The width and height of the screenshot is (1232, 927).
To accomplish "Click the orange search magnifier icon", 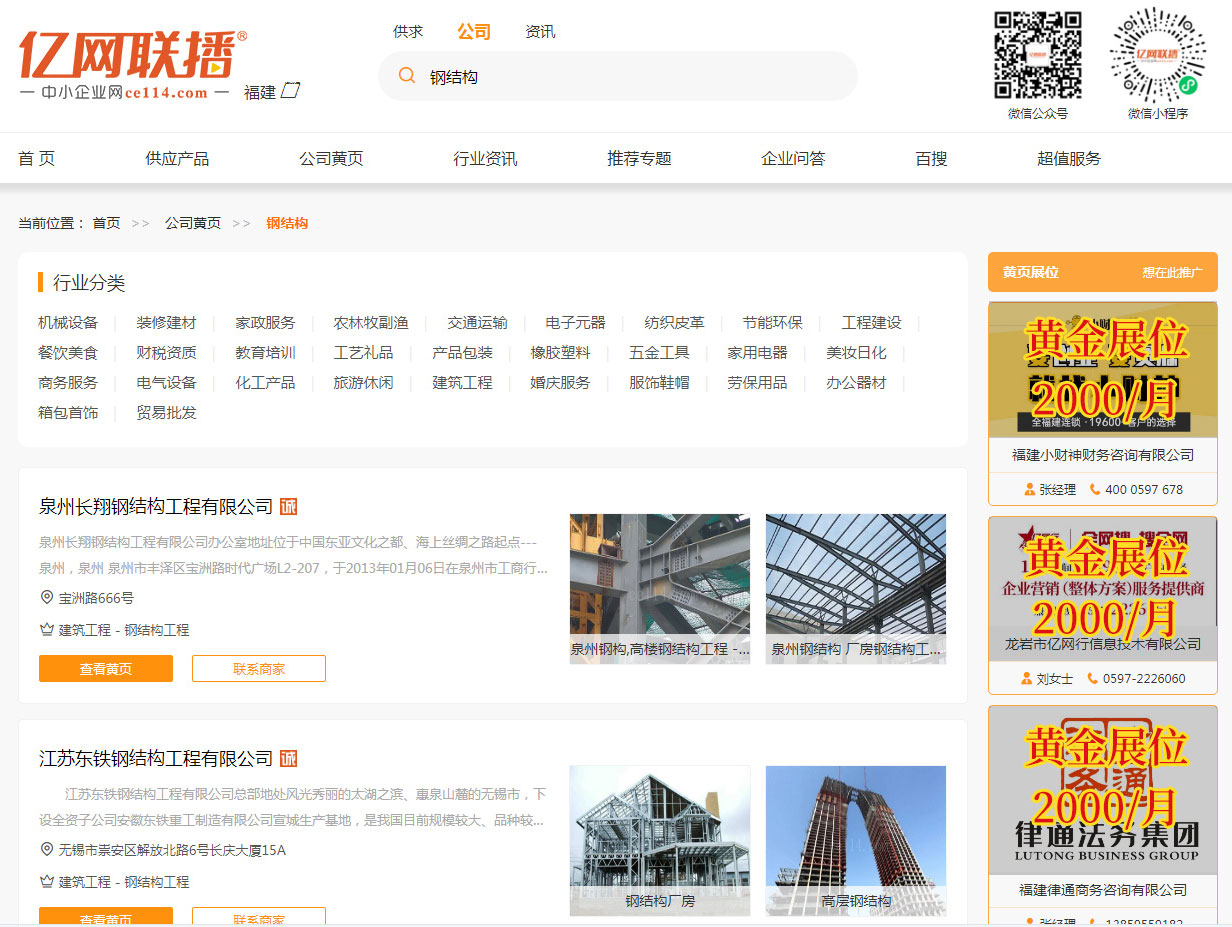I will [x=407, y=76].
